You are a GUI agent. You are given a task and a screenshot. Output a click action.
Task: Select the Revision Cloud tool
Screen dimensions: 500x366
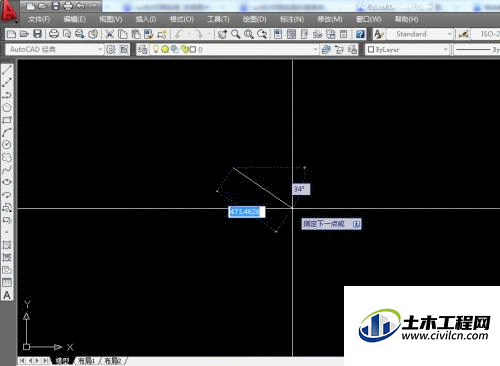click(7, 157)
